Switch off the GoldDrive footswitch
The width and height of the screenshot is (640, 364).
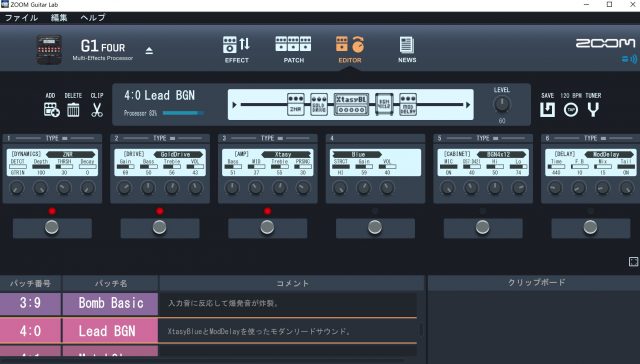(x=160, y=227)
